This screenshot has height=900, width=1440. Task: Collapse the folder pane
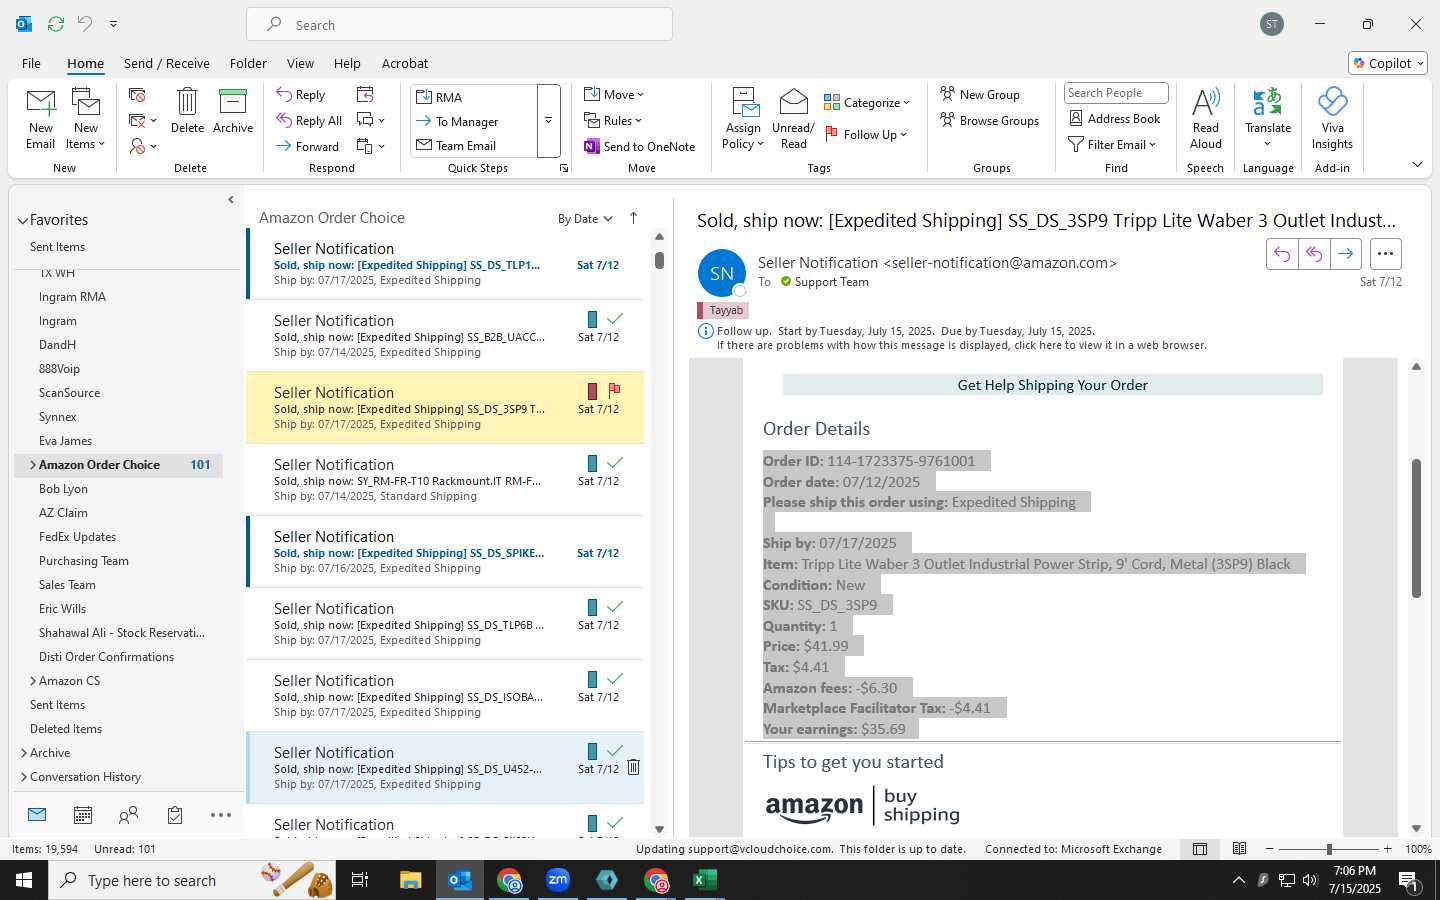231,200
